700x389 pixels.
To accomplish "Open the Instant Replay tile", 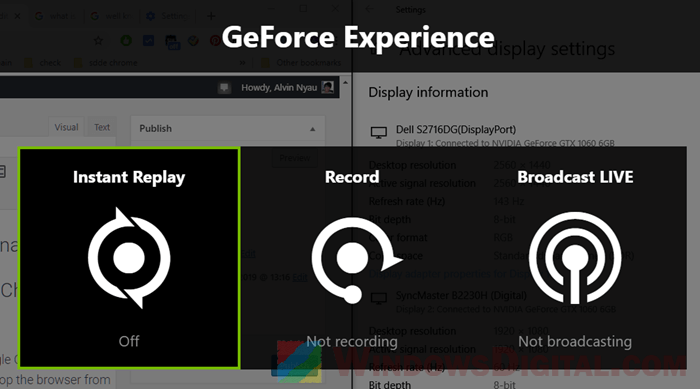I will [x=129, y=258].
